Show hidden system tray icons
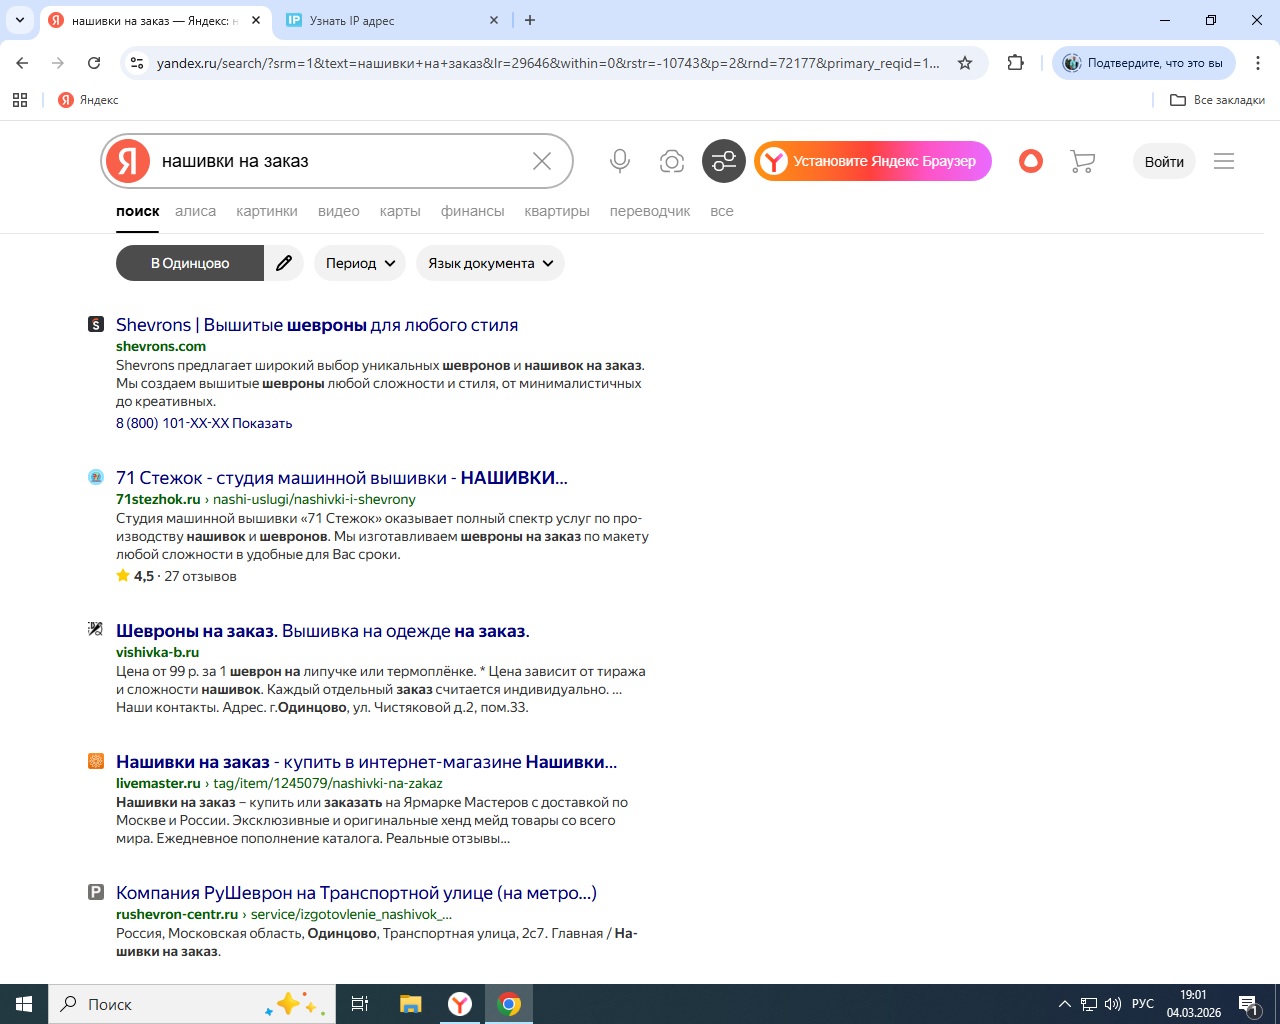Image resolution: width=1280 pixels, height=1024 pixels. pyautogui.click(x=1064, y=1004)
